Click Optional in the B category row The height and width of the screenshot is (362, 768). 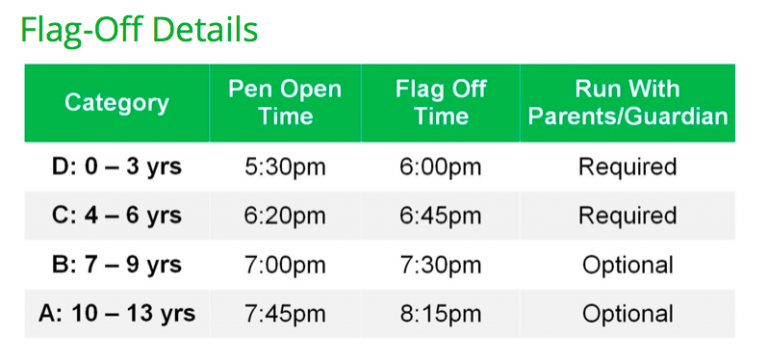(627, 265)
